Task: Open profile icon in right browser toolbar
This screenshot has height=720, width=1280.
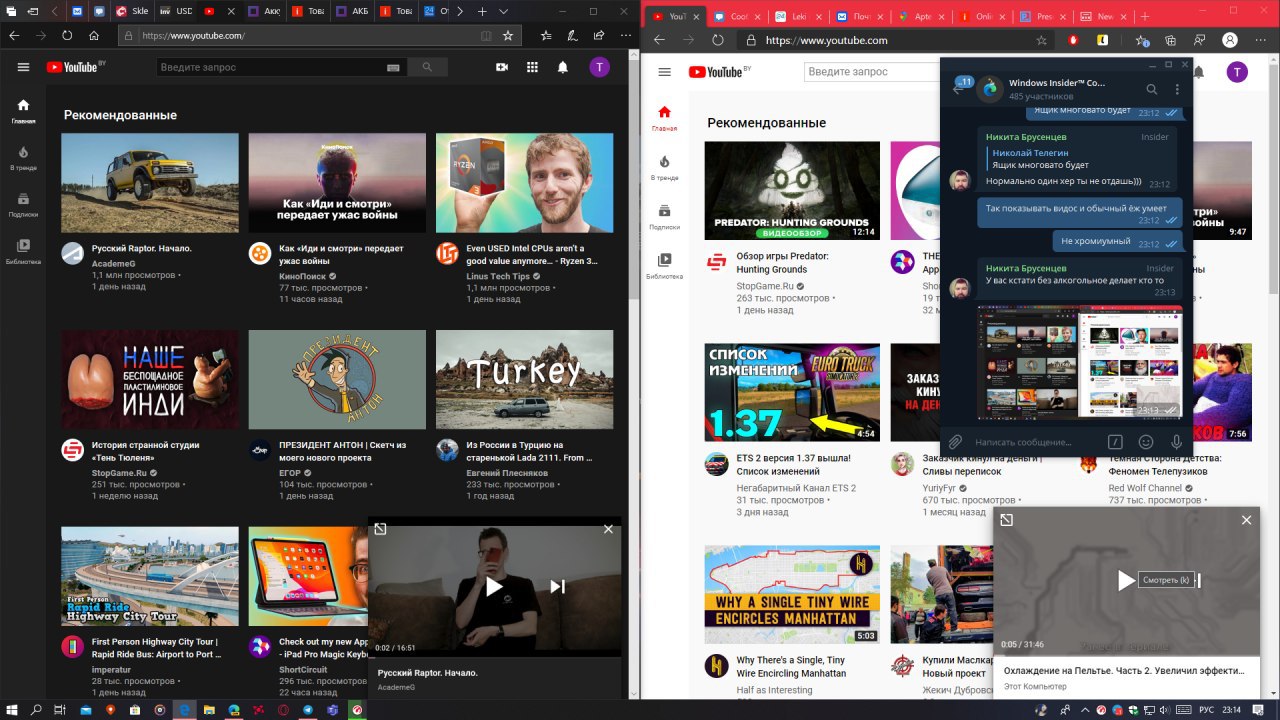Action: tap(1230, 40)
